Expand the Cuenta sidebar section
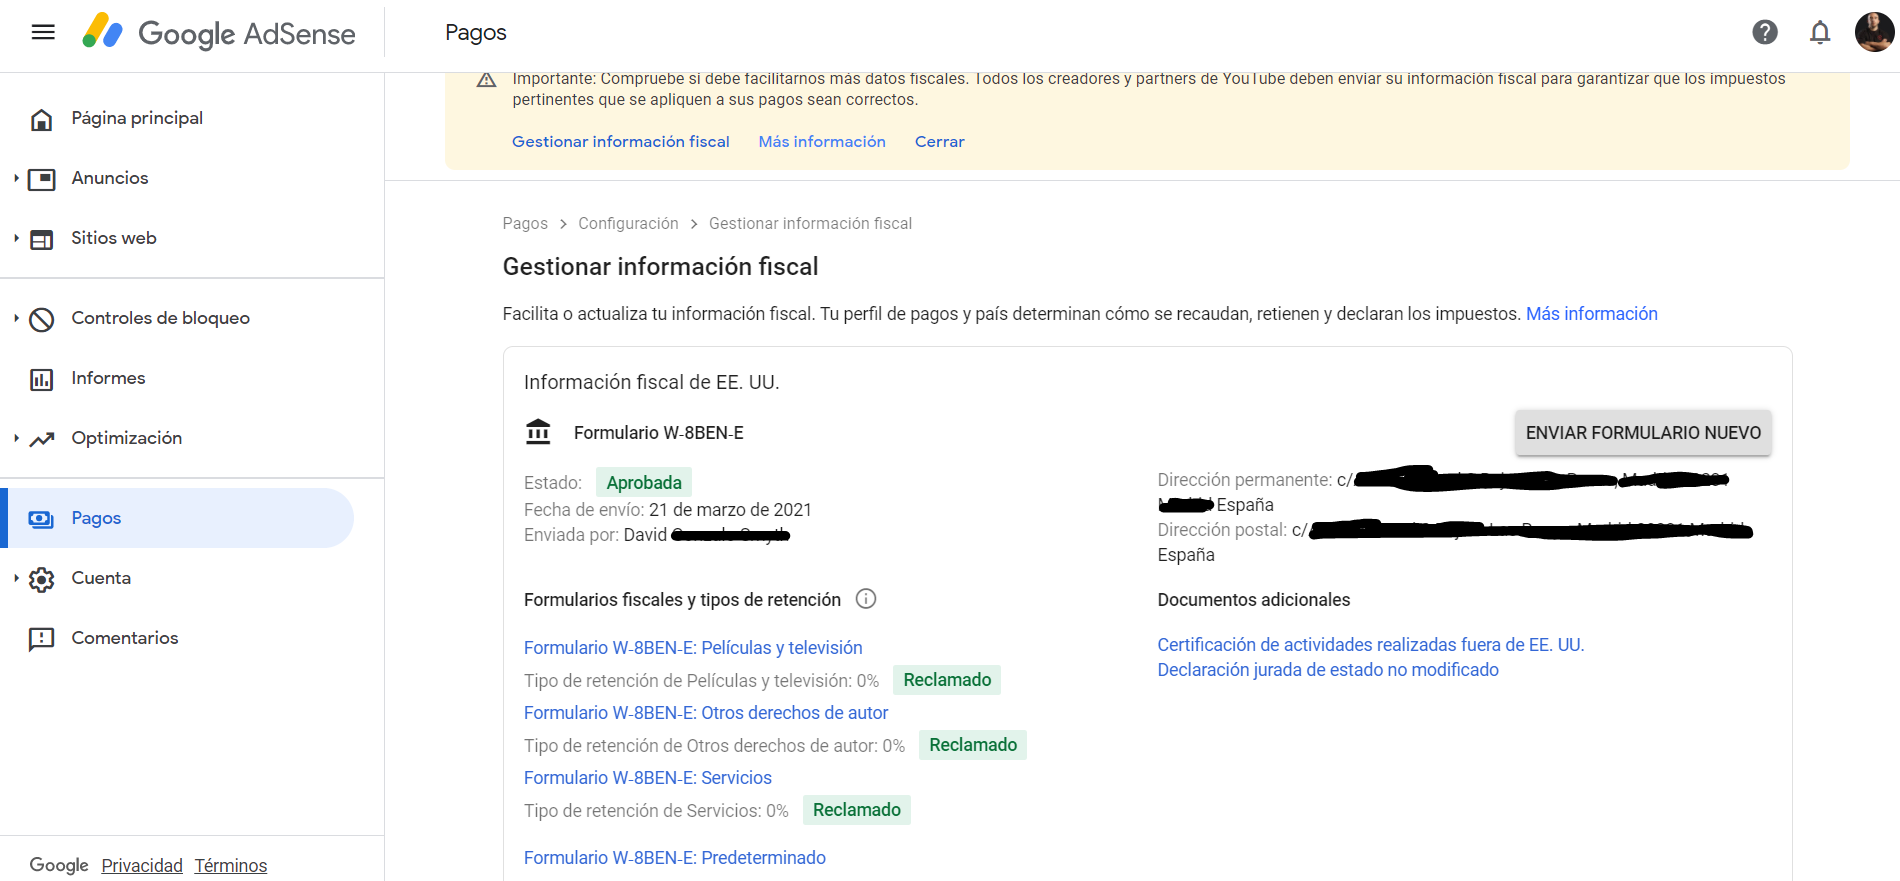Viewport: 1900px width, 881px height. click(16, 578)
